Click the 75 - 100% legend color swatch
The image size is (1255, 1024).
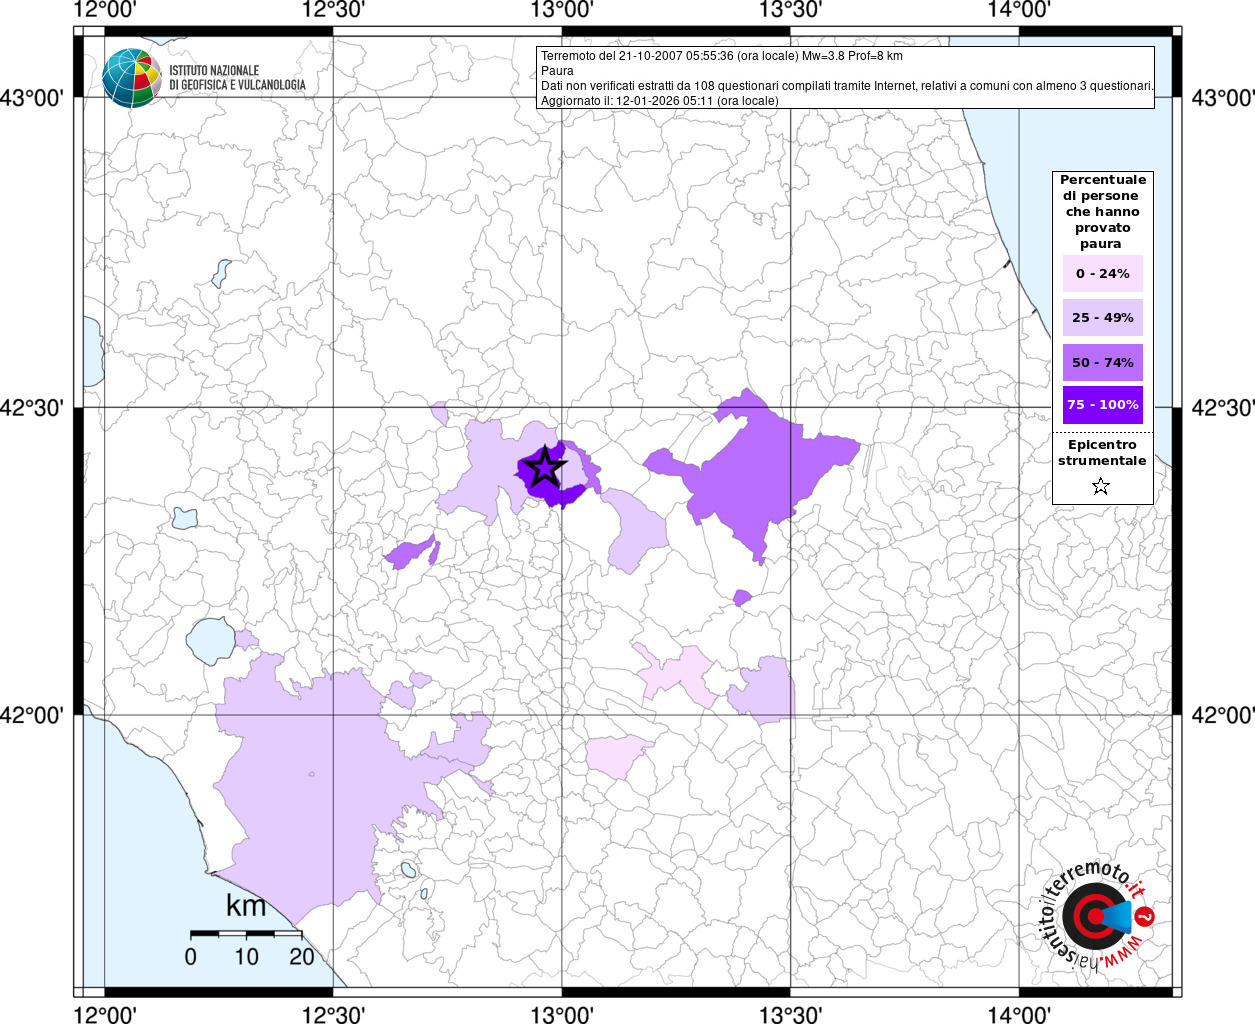point(1103,405)
